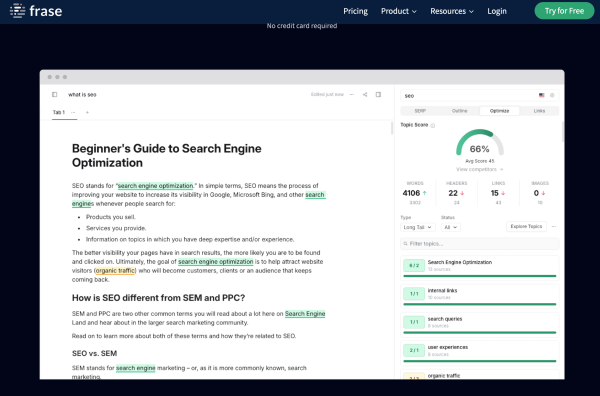600x396 pixels.
Task: Toggle the right panel layout icon
Action: click(378, 95)
